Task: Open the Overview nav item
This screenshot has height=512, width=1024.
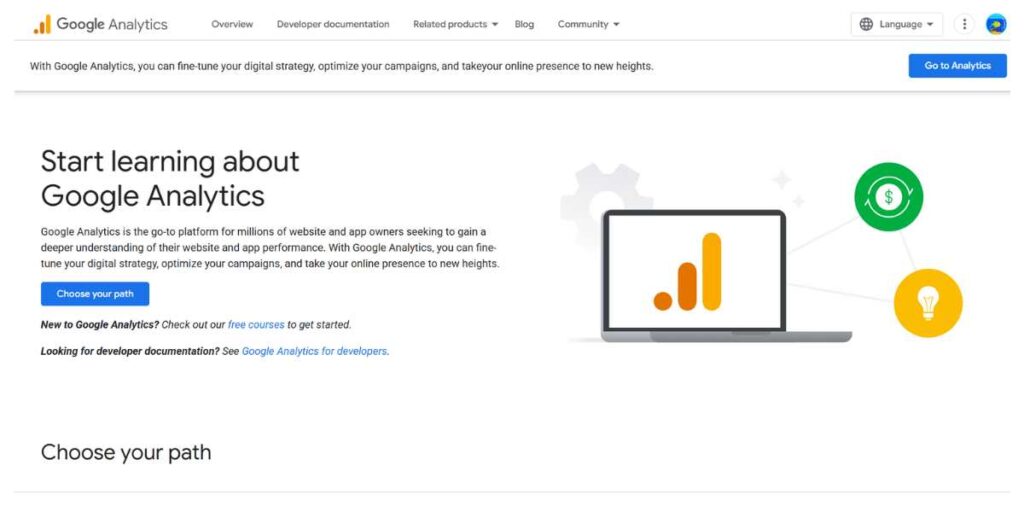Action: [232, 24]
